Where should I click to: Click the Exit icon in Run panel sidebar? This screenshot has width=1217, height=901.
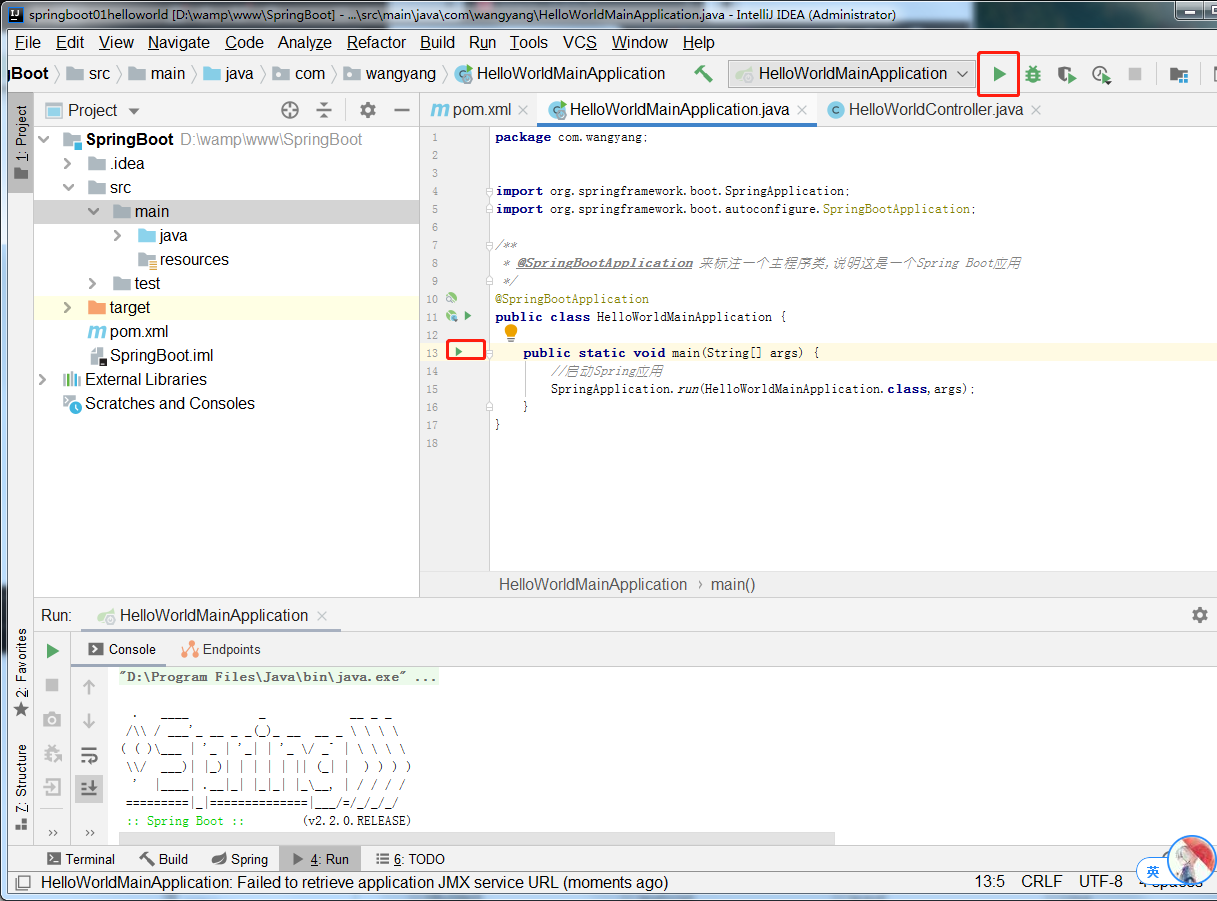pos(52,787)
